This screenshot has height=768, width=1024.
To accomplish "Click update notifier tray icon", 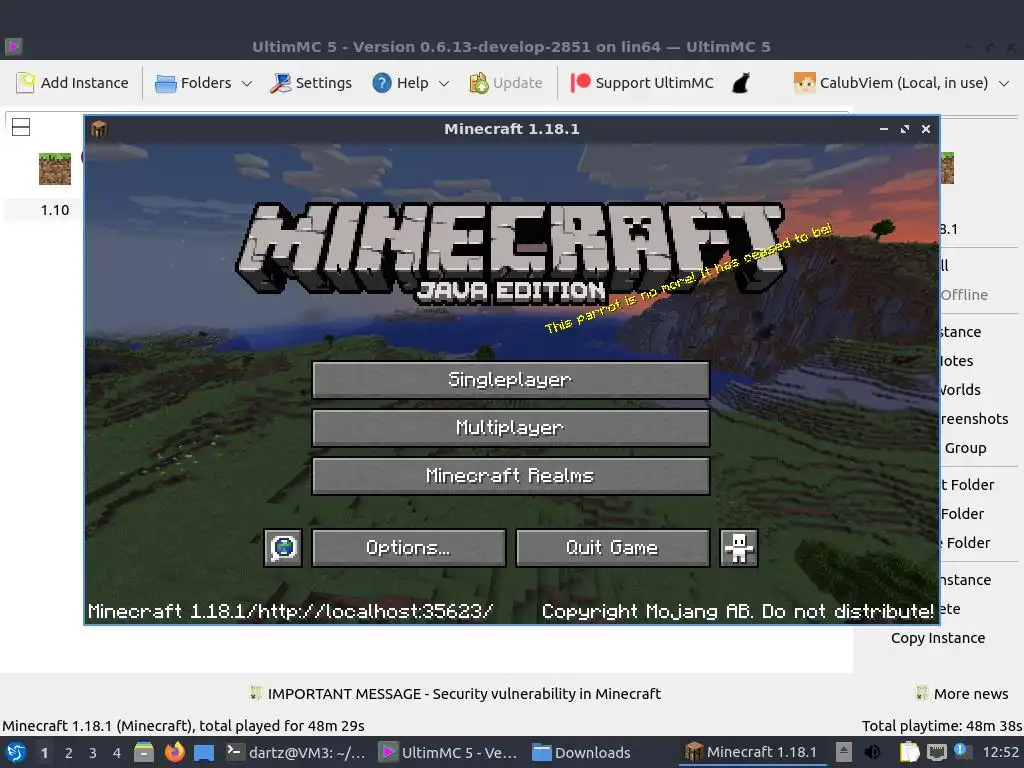I will point(961,751).
